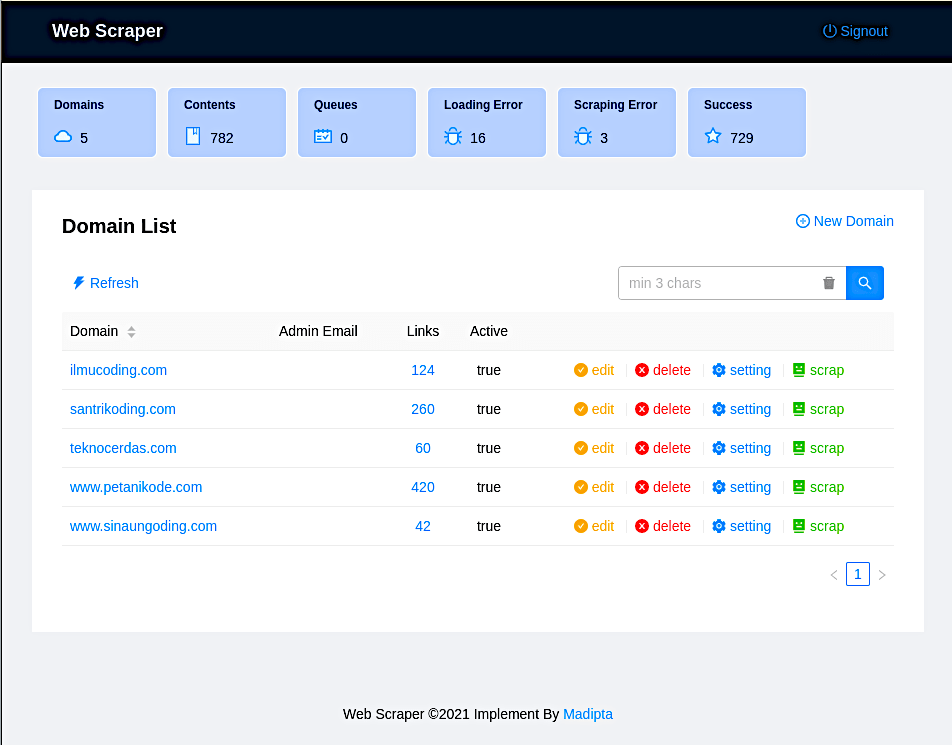The image size is (952, 745).
Task: Go to the next pagination page arrow
Action: (x=882, y=575)
